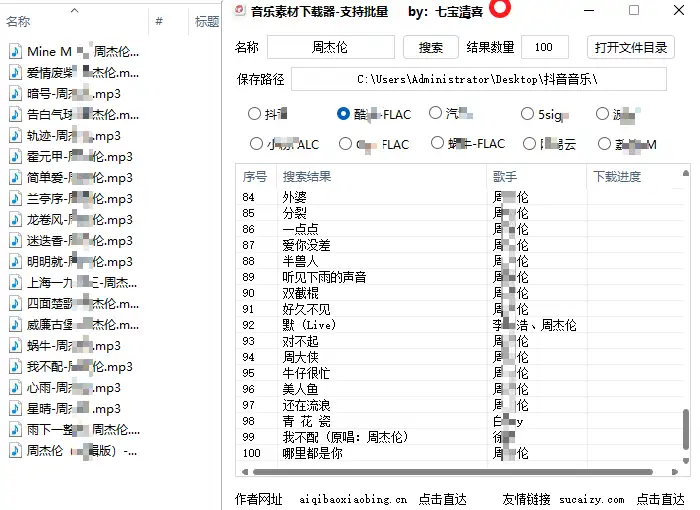Click the 龙卷风 mp3 file icon
Viewport: 700px width, 510px height.
tap(15, 219)
